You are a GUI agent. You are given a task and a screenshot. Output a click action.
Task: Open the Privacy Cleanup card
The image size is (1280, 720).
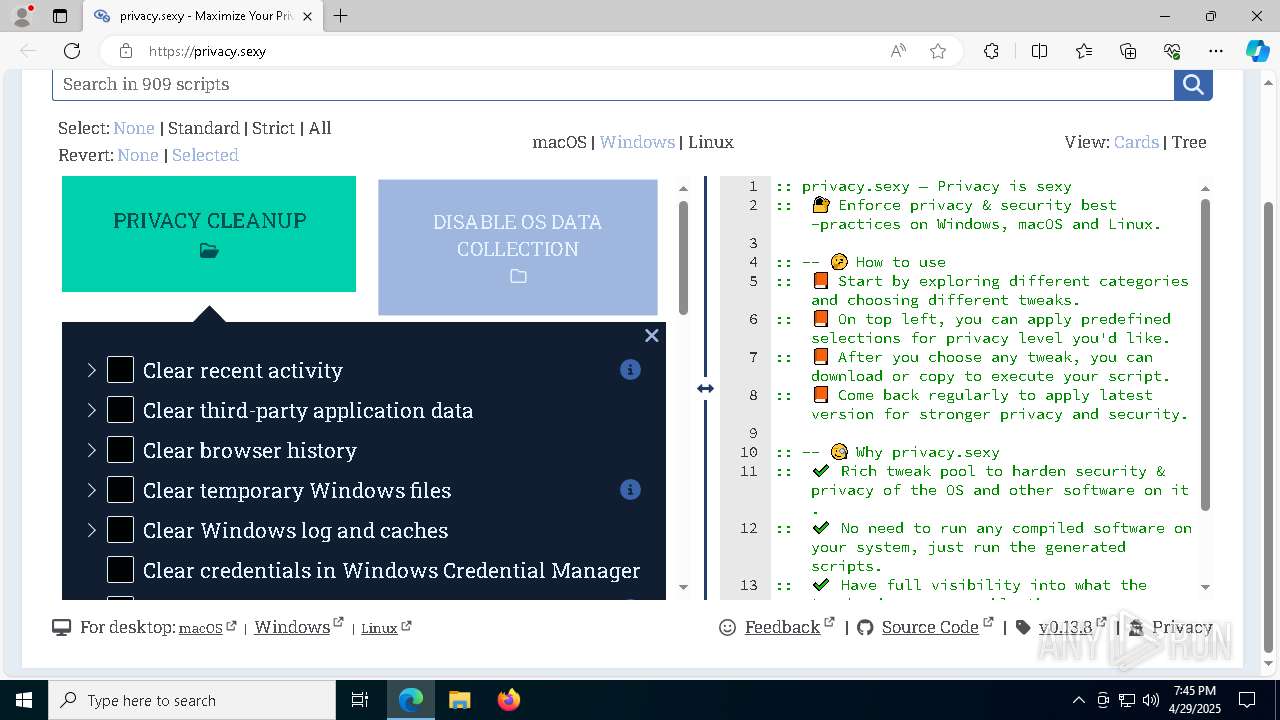point(209,234)
